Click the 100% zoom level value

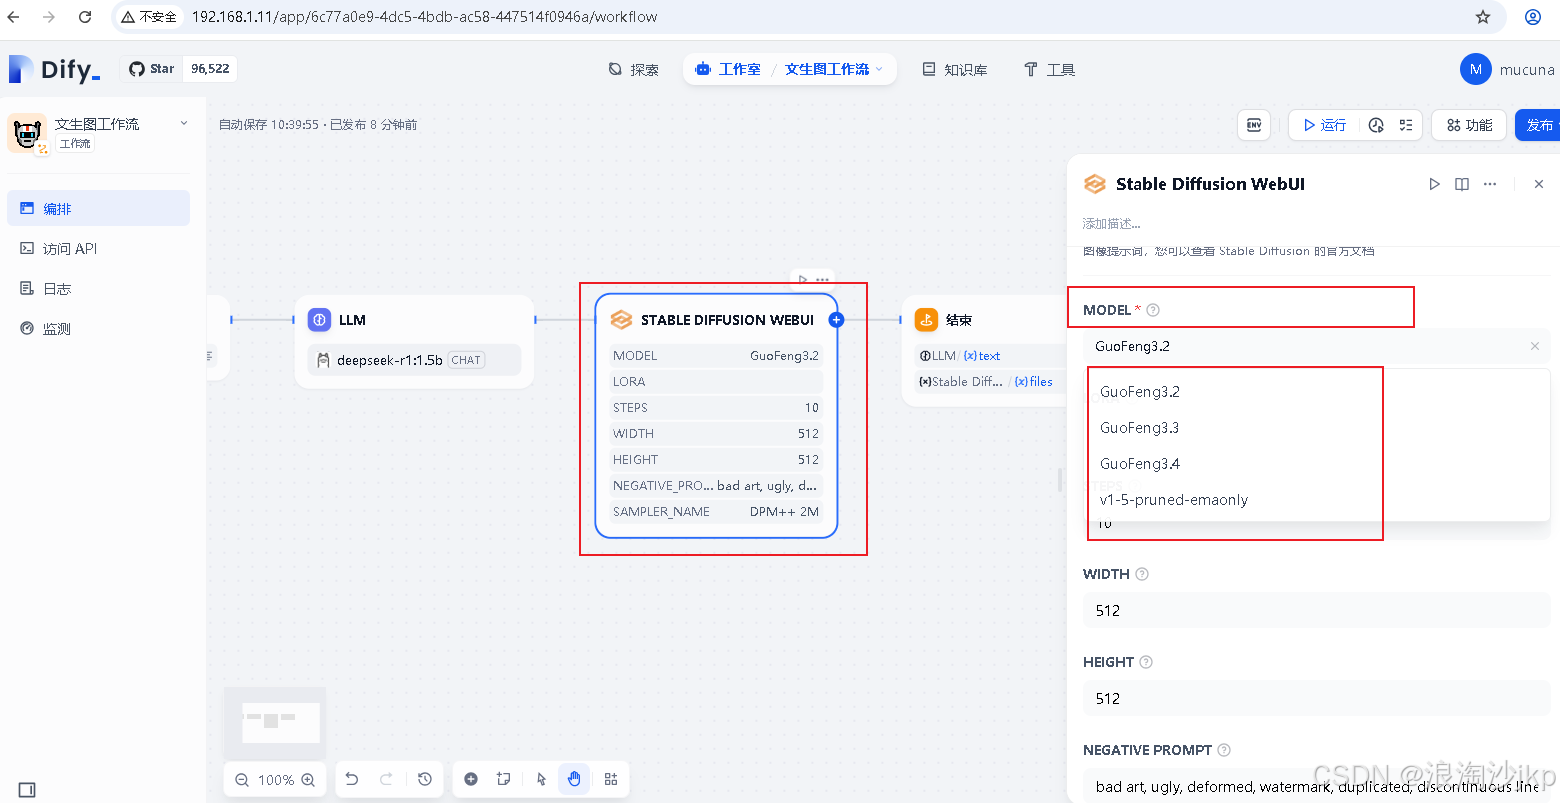click(x=276, y=780)
